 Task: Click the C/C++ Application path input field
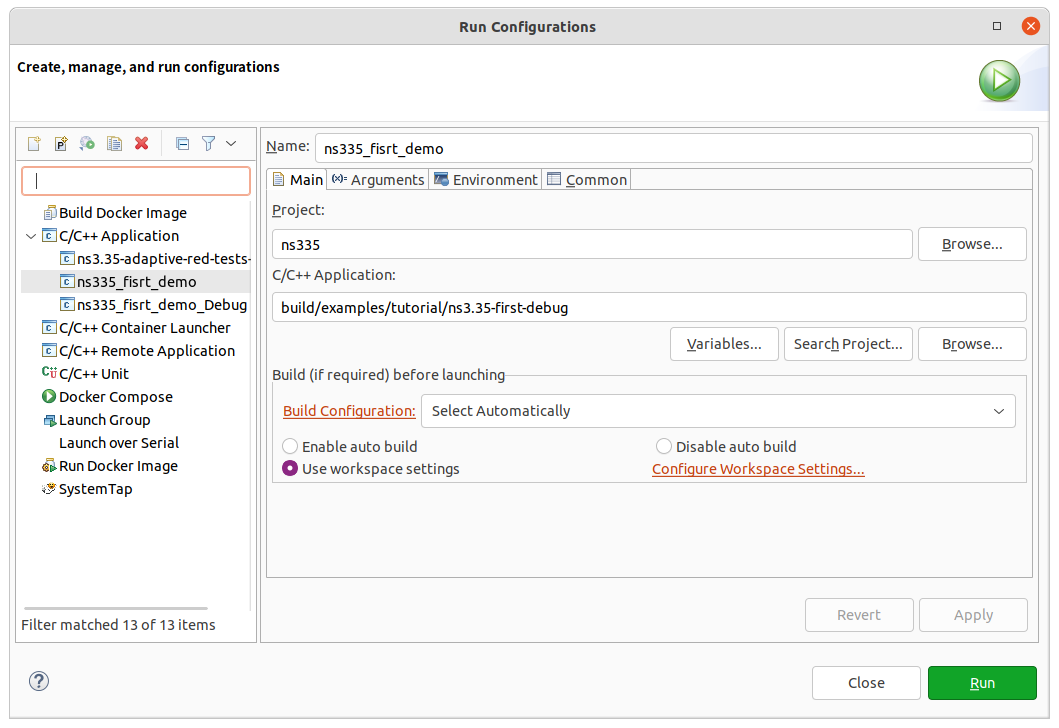pyautogui.click(x=649, y=308)
